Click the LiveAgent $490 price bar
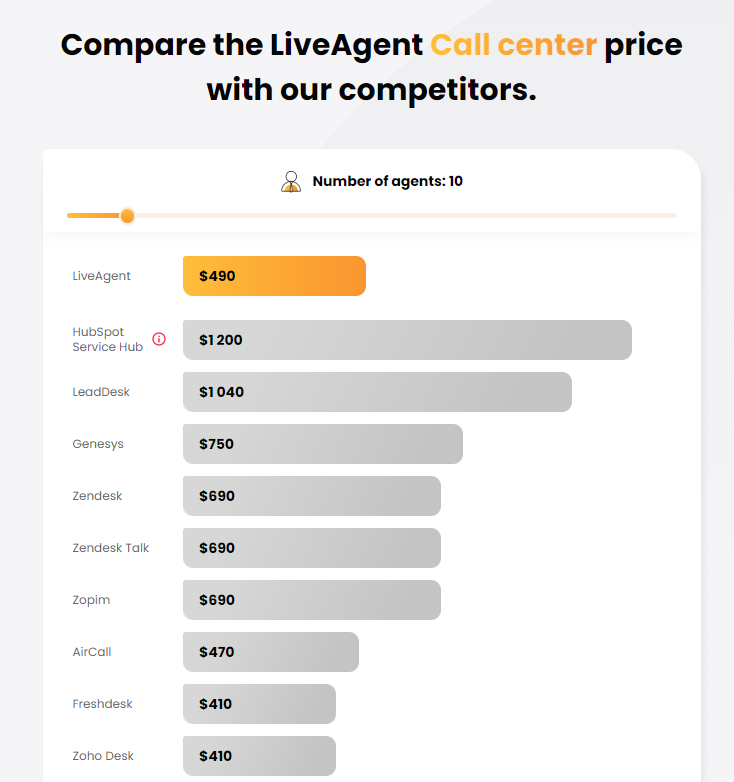734x782 pixels. tap(274, 276)
